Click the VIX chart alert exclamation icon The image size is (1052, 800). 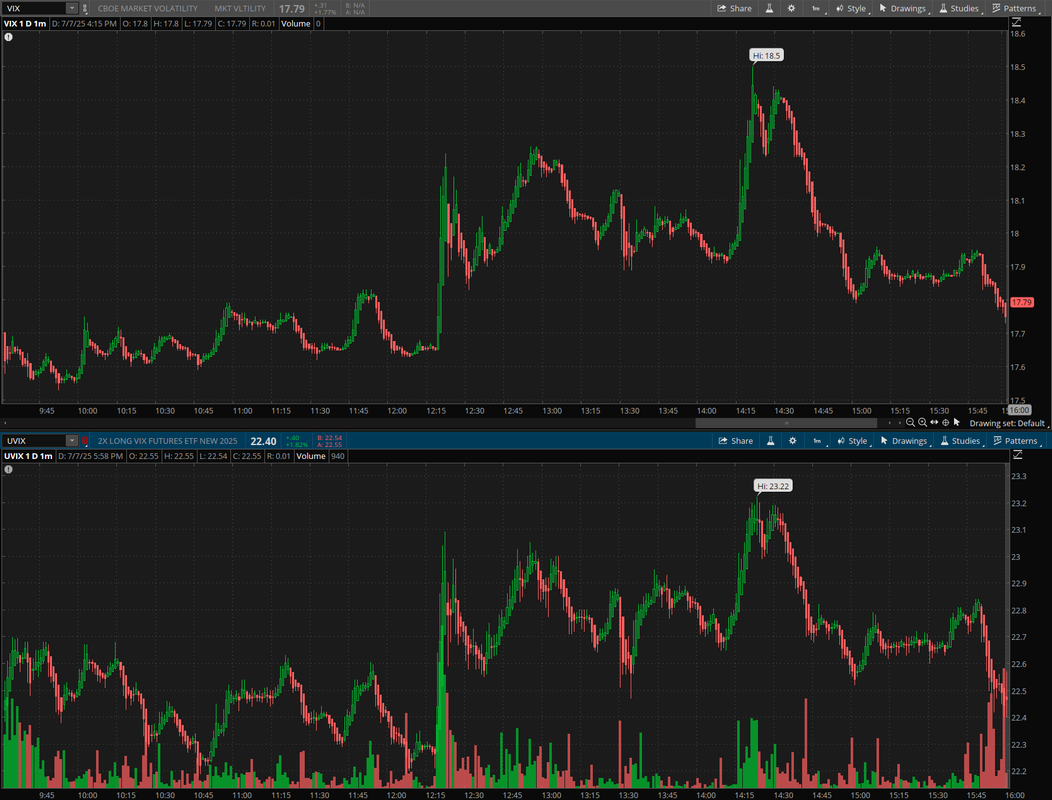point(9,37)
